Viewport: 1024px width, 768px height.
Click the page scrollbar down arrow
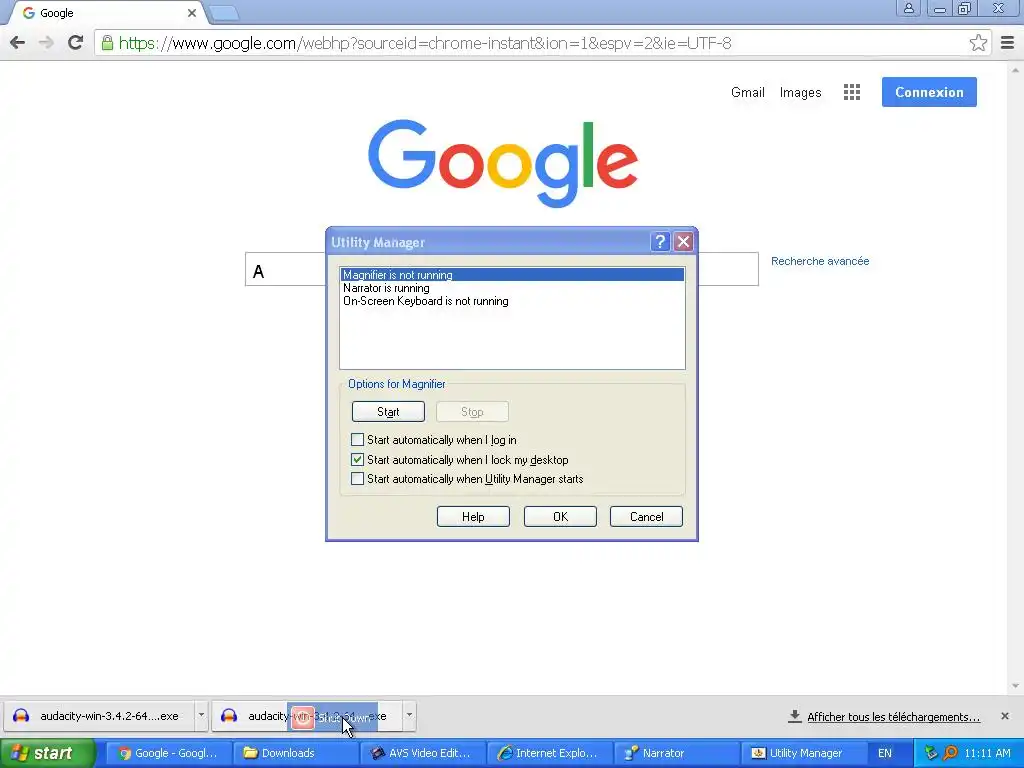[x=1015, y=686]
